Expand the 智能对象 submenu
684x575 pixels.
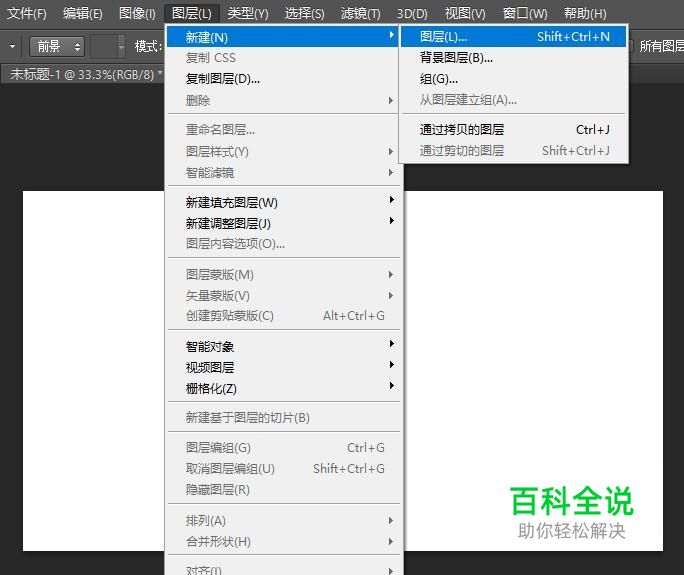[284, 346]
